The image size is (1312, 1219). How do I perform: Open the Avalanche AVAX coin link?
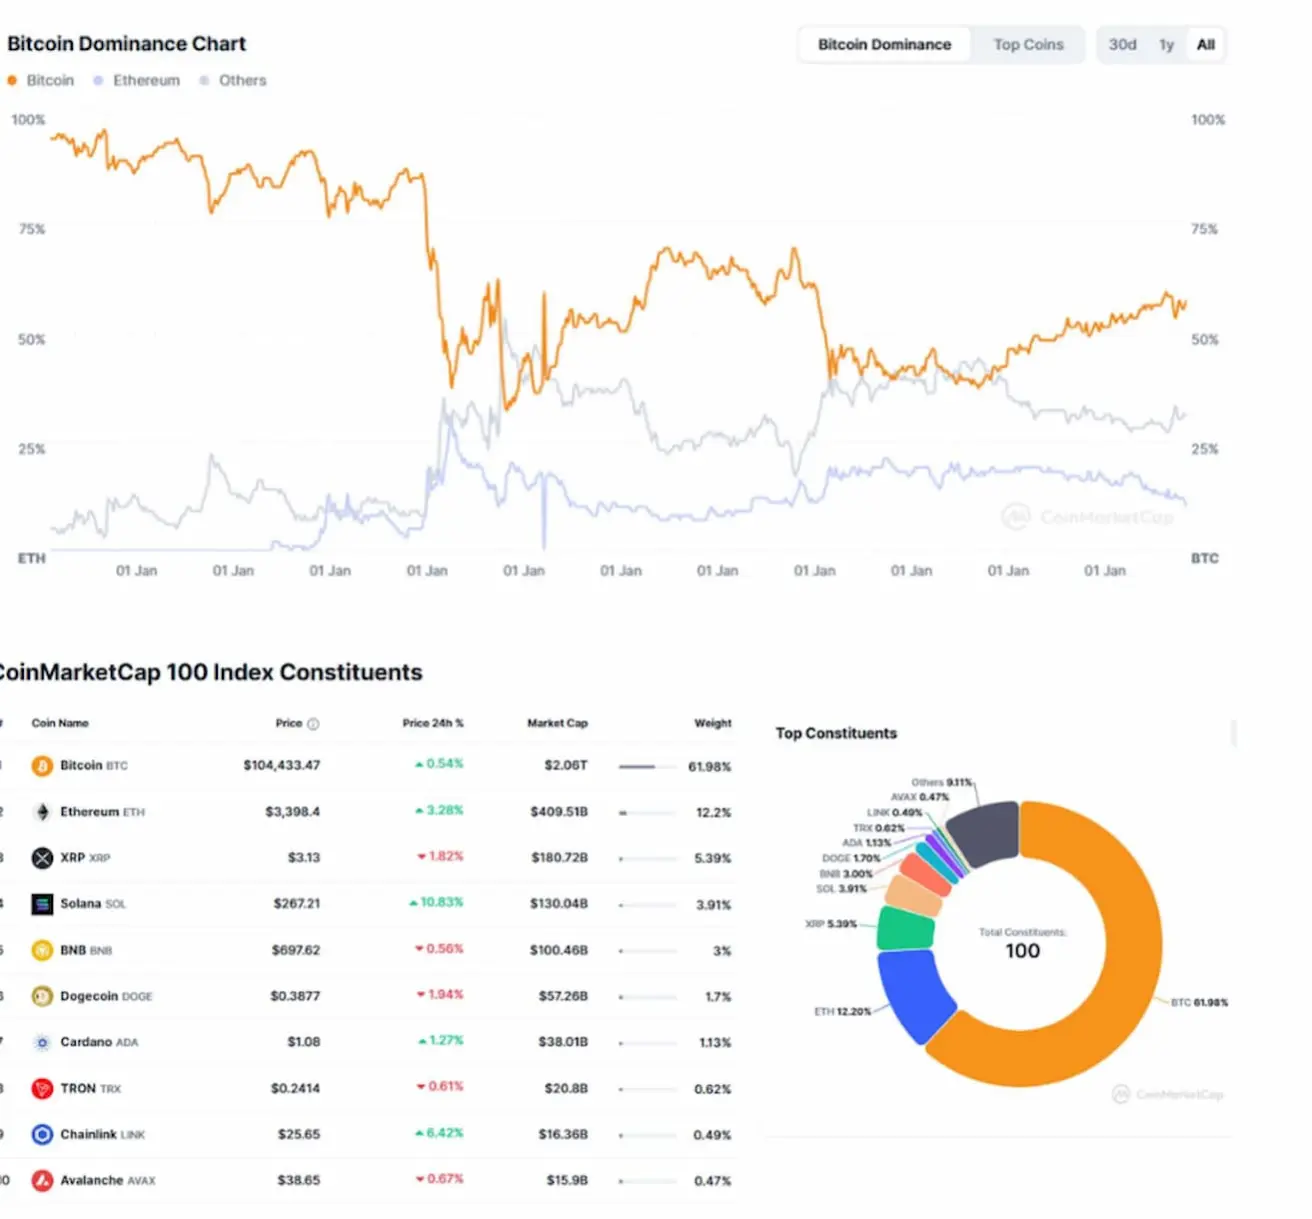click(108, 1181)
